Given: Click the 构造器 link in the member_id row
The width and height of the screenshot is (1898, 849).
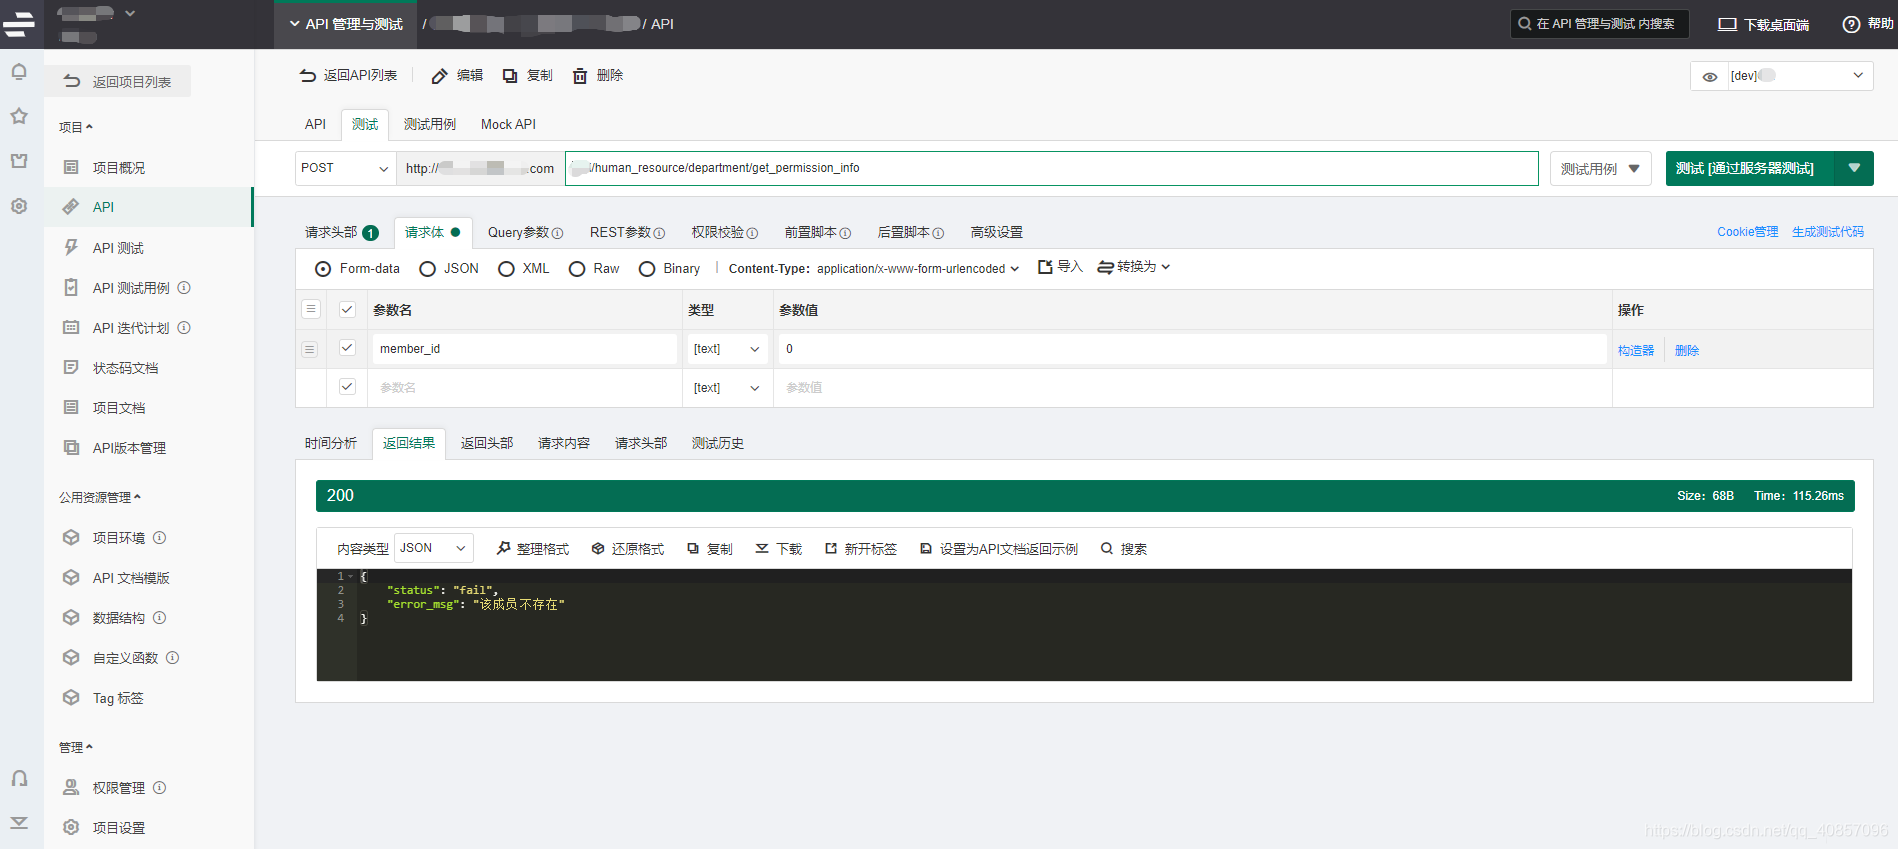Looking at the screenshot, I should tap(1635, 351).
